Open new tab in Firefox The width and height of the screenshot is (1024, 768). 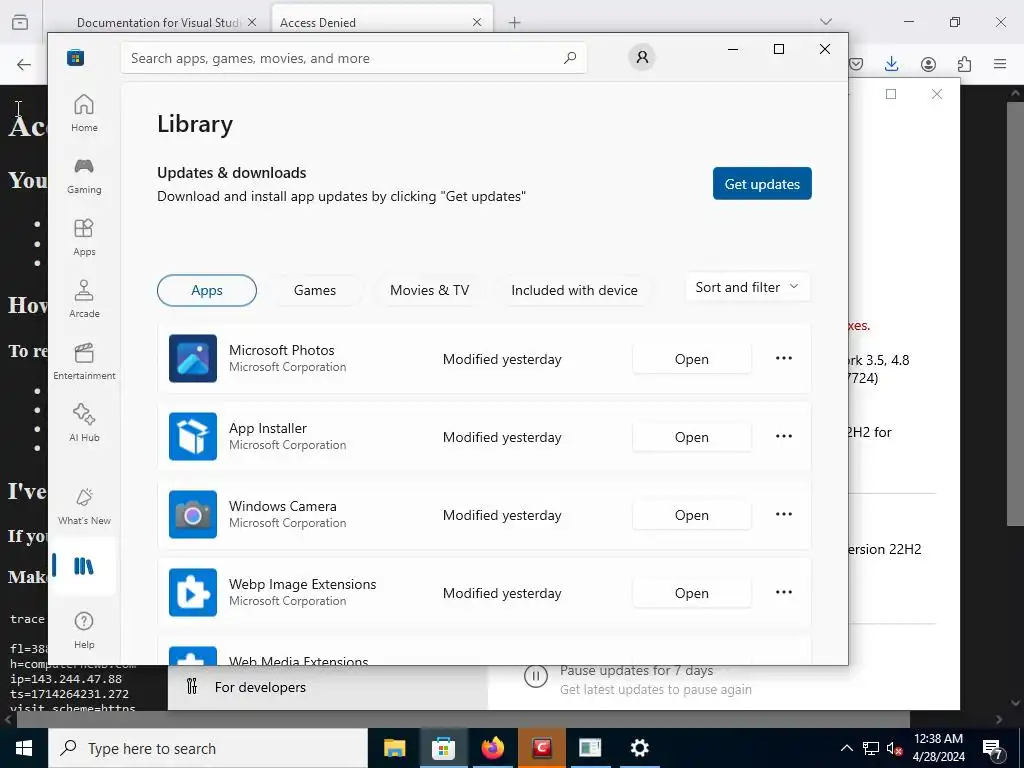coord(515,23)
